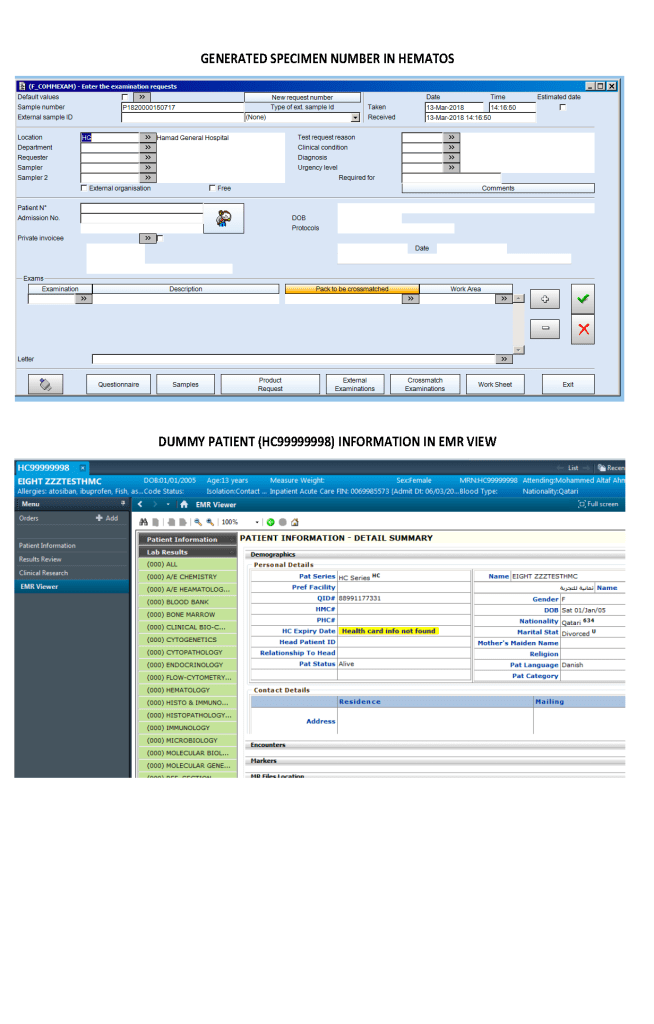Image resolution: width=654 pixels, height=1024 pixels.
Task: Click the home icon beside EMR Viewer
Action: point(184,504)
